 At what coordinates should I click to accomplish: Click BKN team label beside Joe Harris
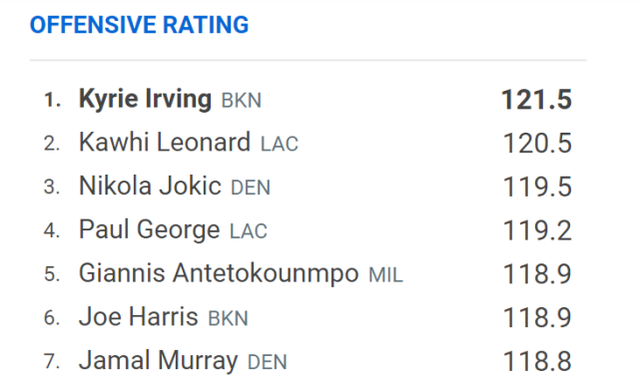pos(228,318)
